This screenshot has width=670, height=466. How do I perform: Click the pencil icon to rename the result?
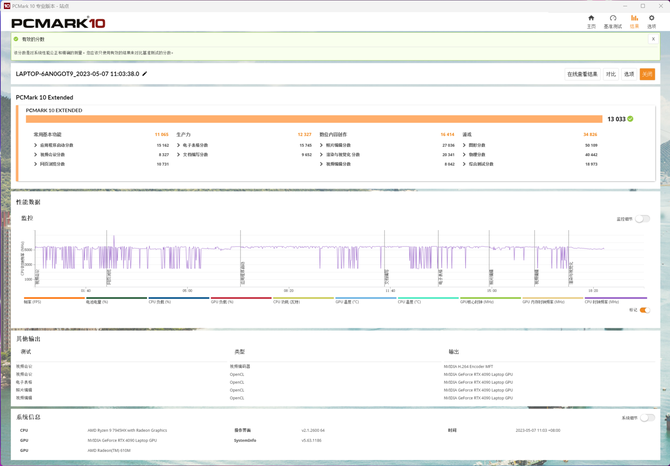tap(145, 73)
